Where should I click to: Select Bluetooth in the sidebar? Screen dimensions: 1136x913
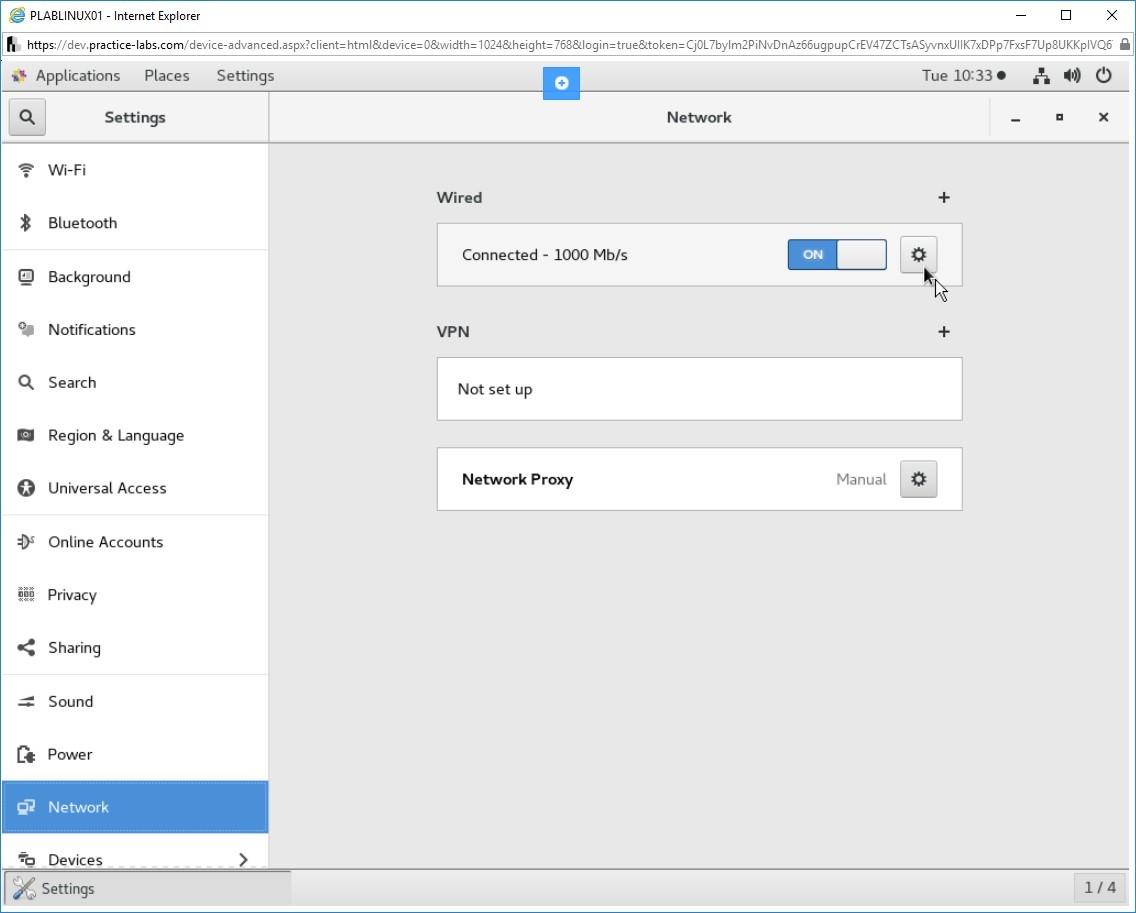click(82, 223)
